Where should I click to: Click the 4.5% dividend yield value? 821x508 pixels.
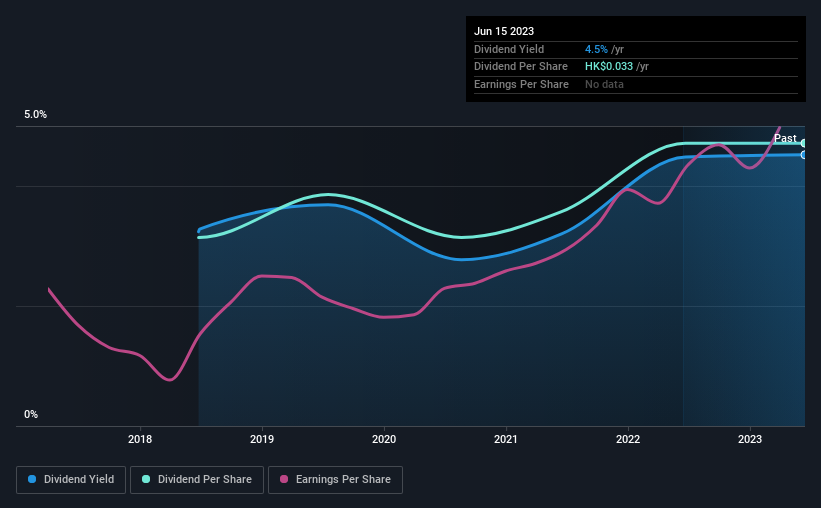click(x=596, y=49)
